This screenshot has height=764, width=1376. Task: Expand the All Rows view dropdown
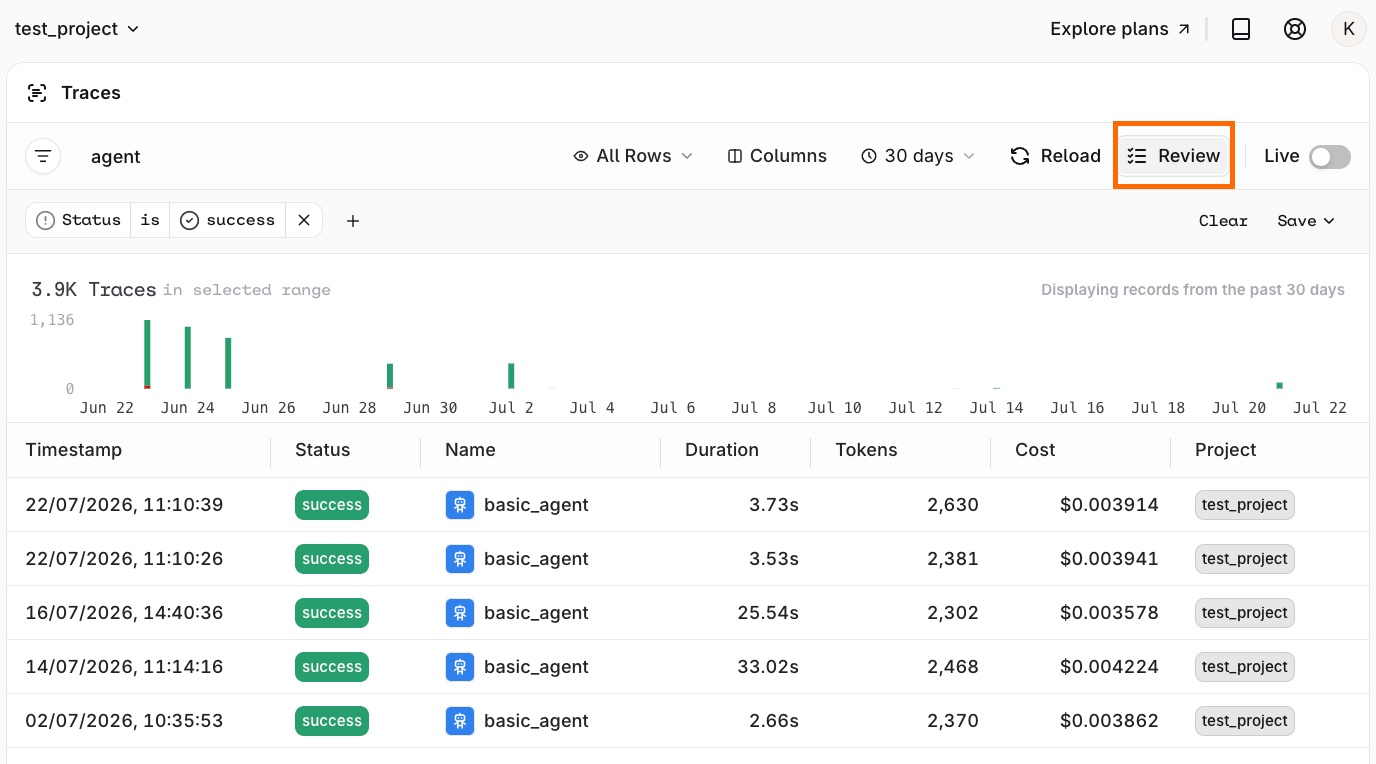click(x=633, y=156)
